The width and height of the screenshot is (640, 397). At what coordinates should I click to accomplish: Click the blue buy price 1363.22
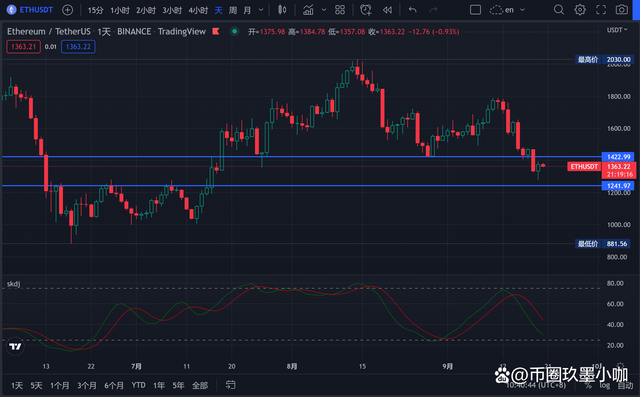[78, 47]
